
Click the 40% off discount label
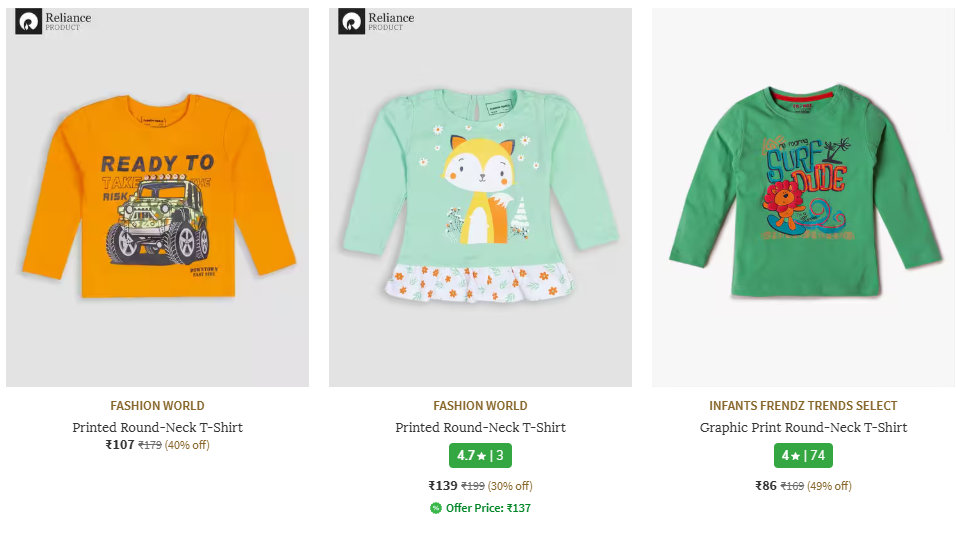tap(188, 445)
